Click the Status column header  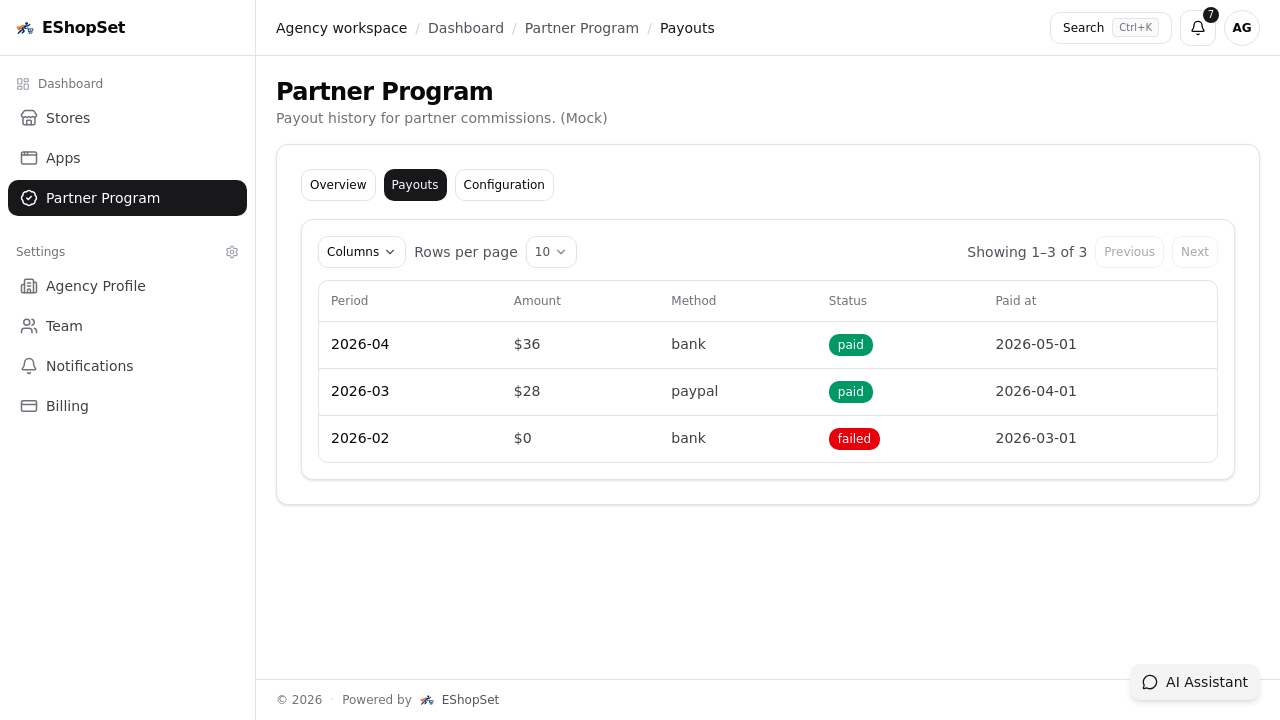coord(848,301)
